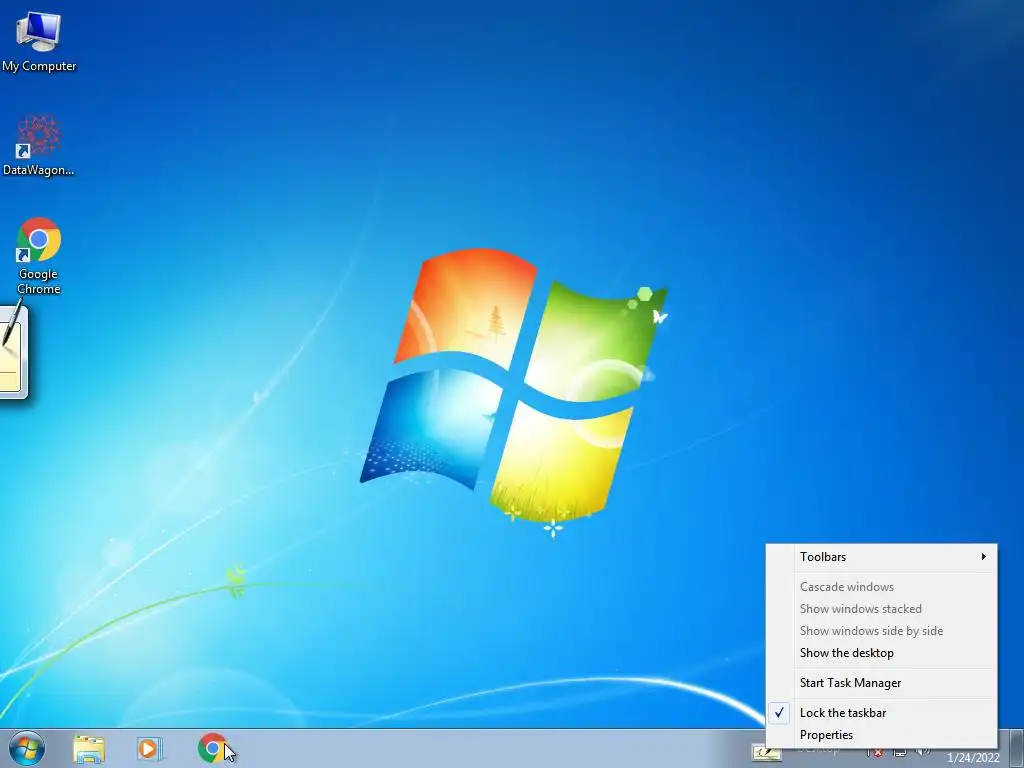Launch Windows Media Player from taskbar

(149, 748)
